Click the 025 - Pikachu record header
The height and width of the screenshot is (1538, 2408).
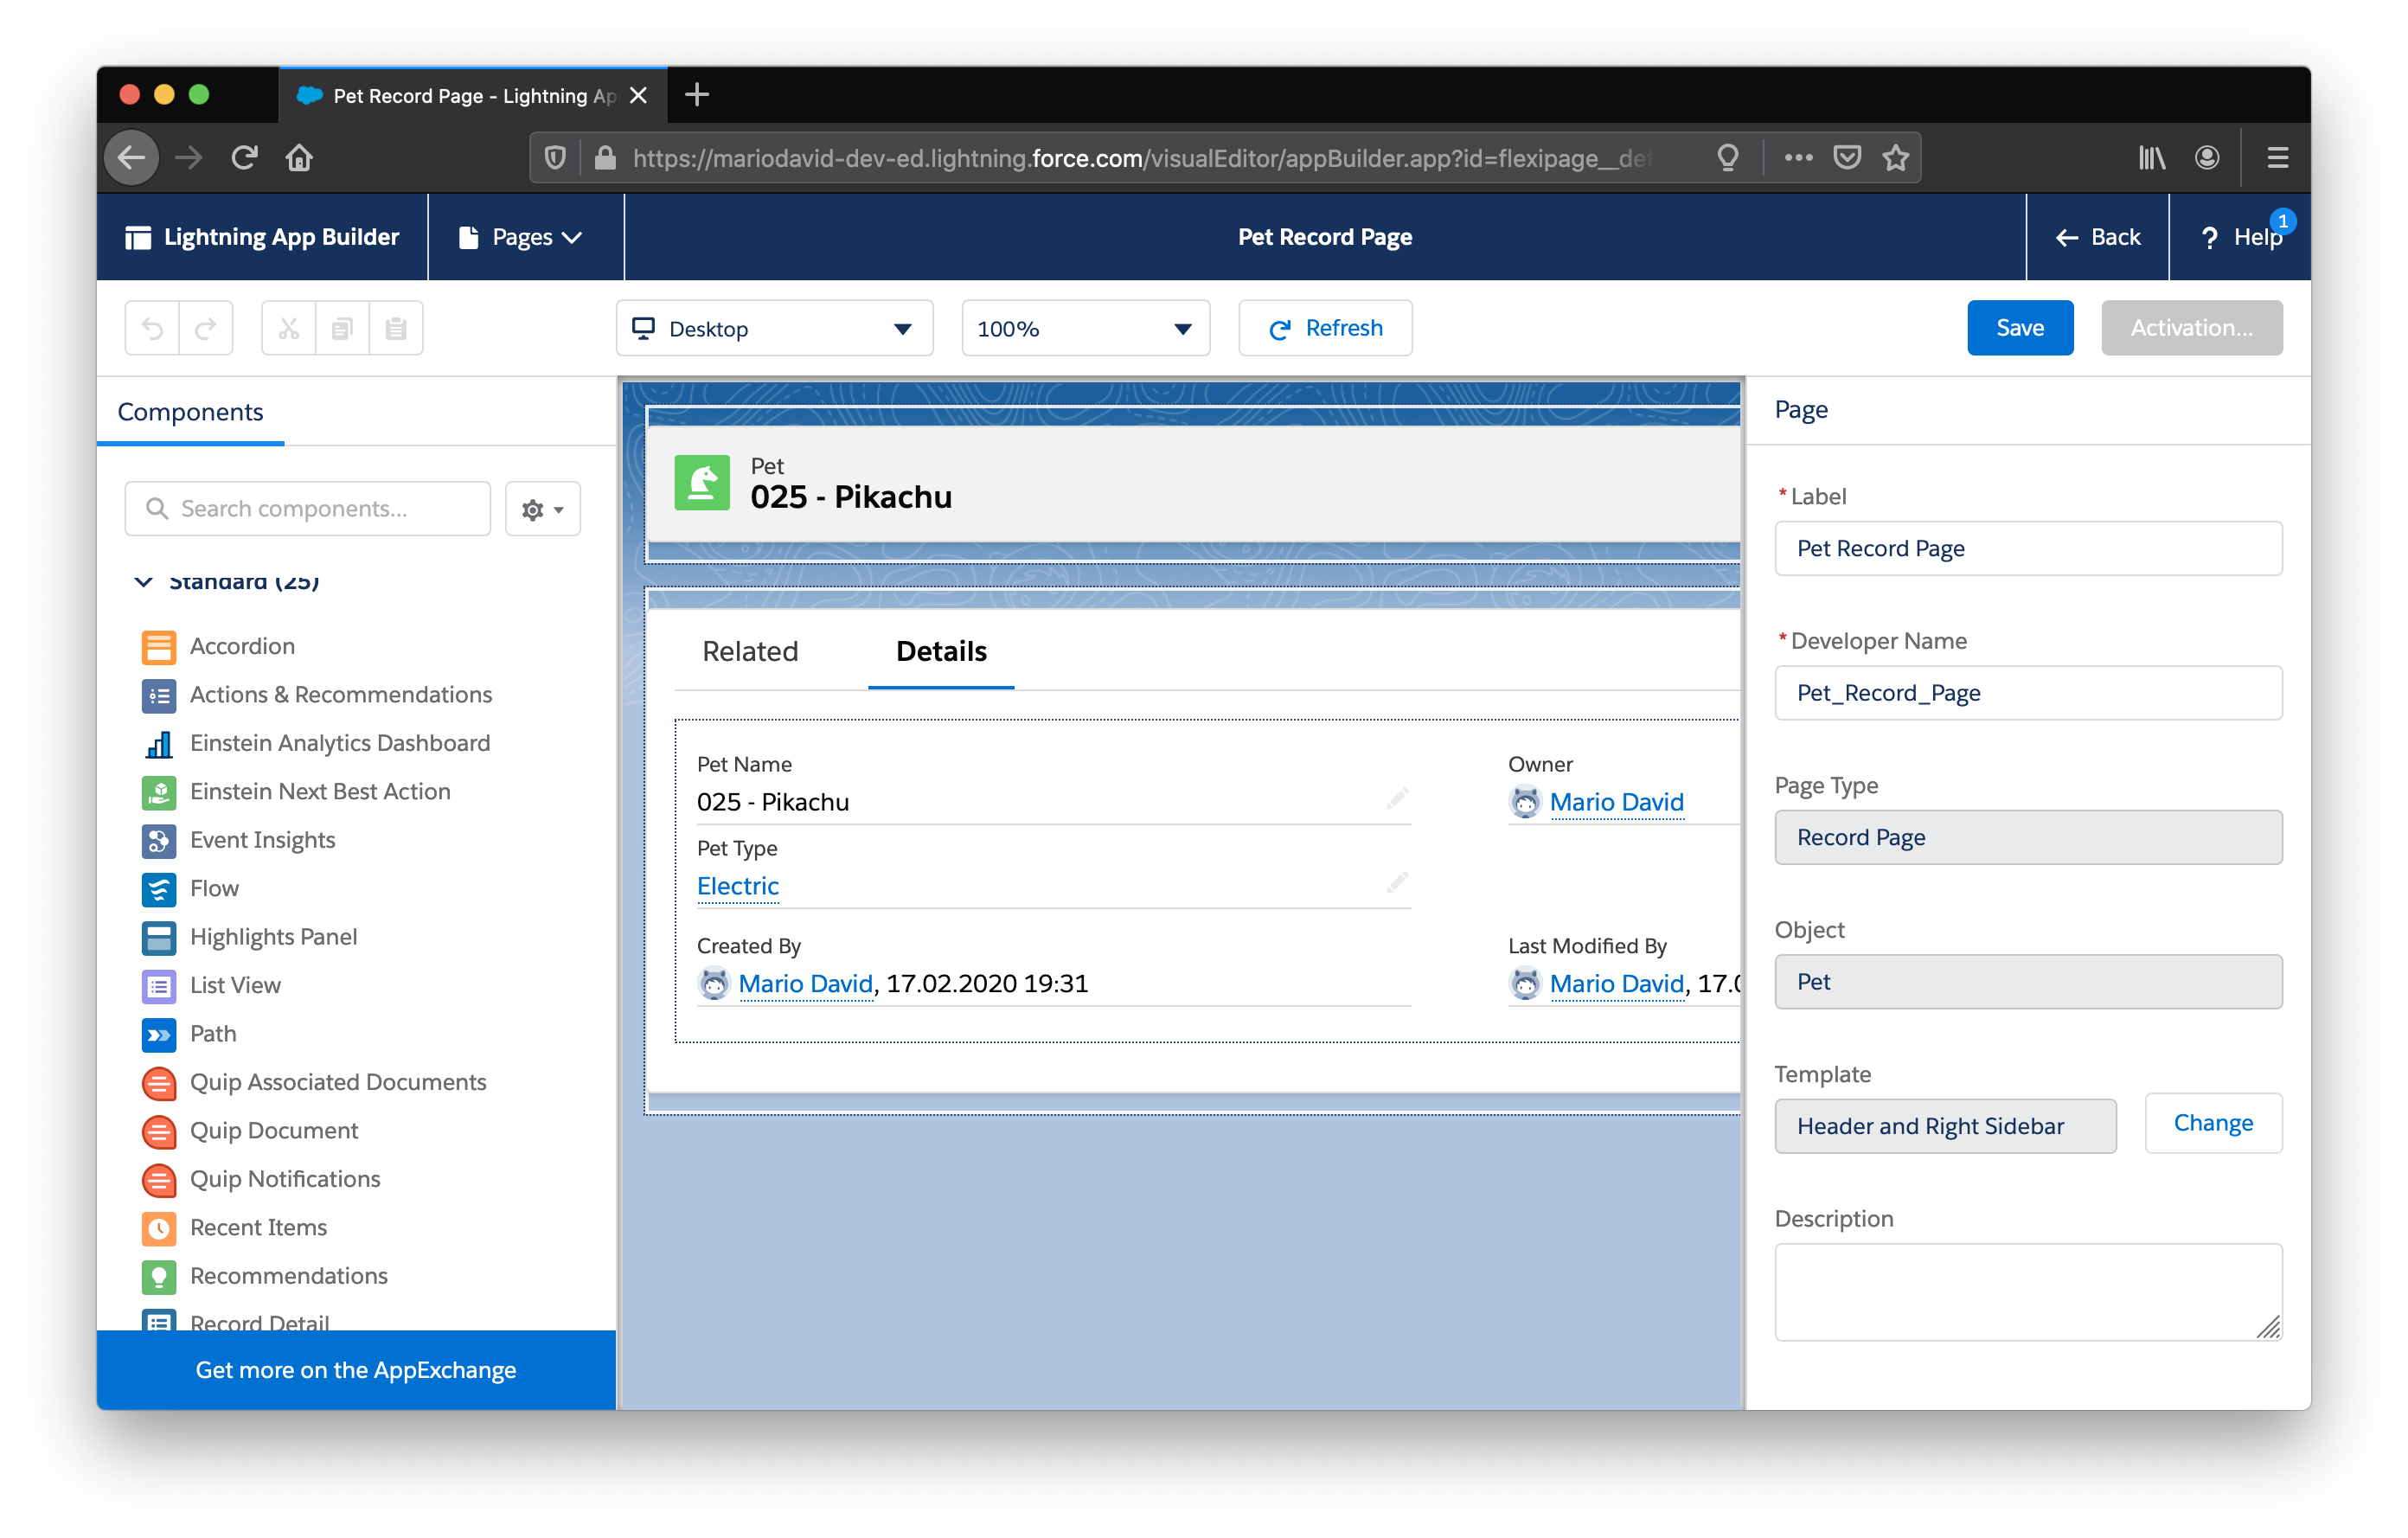[850, 497]
